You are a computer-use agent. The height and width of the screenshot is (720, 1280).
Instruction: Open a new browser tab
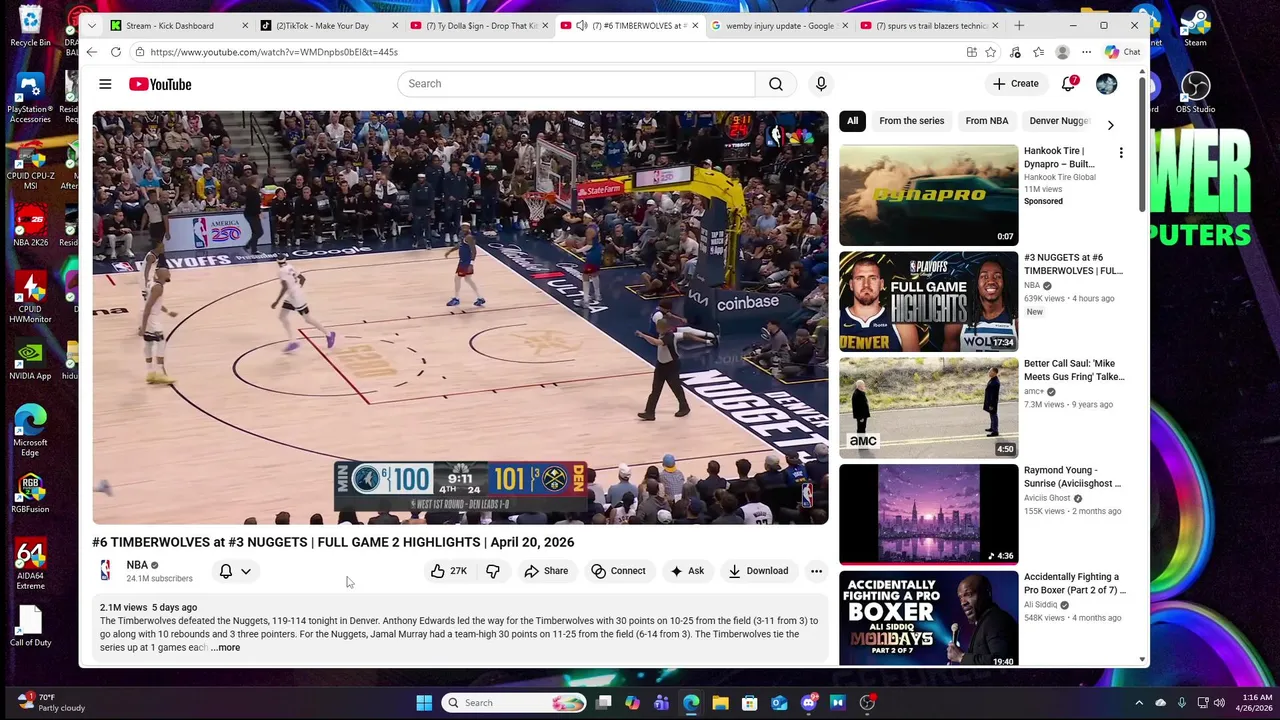click(1019, 25)
